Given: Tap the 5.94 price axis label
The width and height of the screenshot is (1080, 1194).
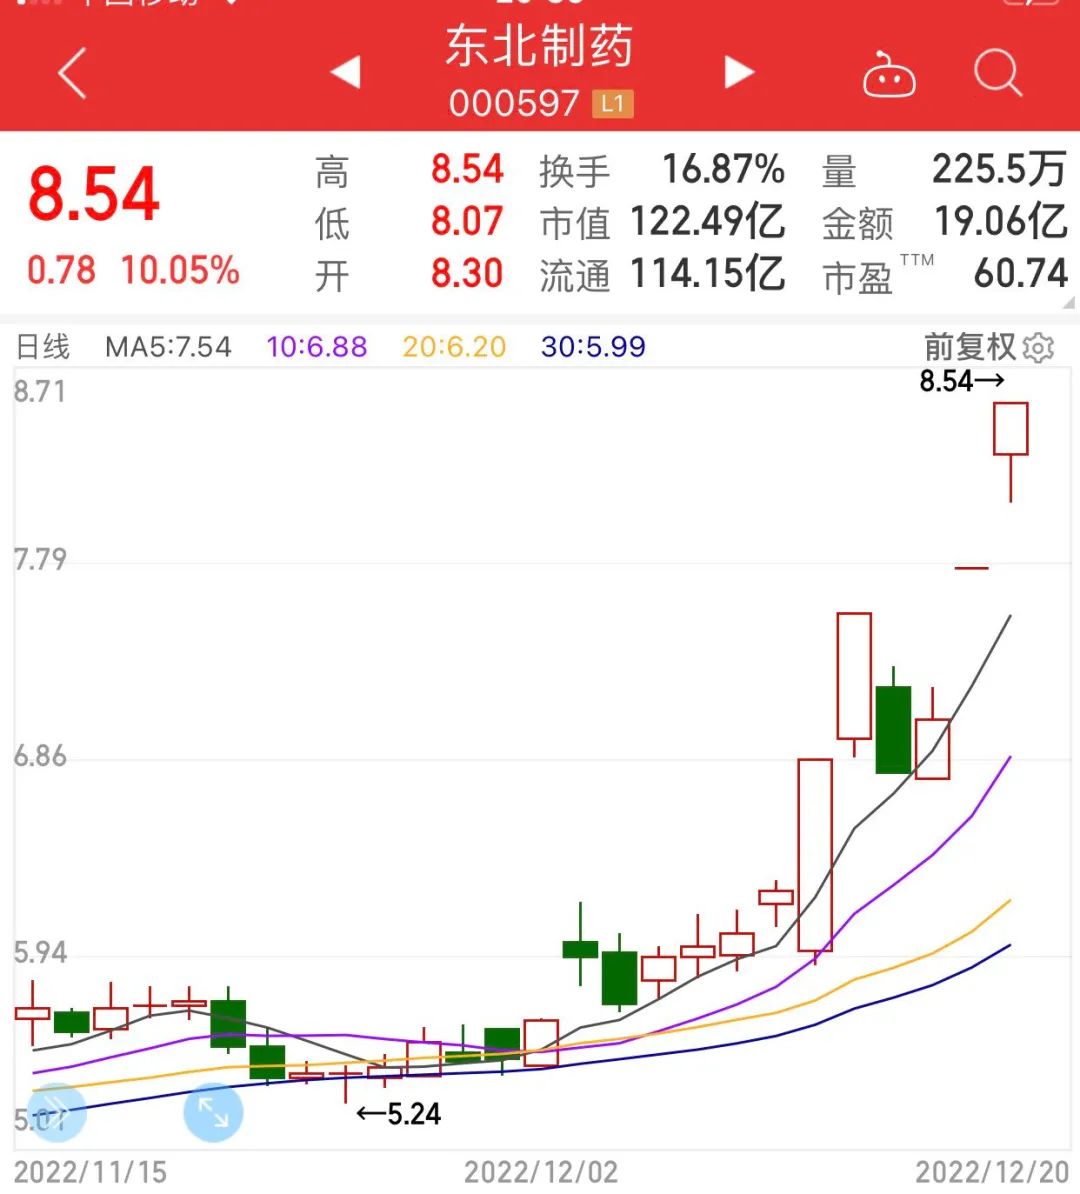Looking at the screenshot, I should [x=40, y=953].
